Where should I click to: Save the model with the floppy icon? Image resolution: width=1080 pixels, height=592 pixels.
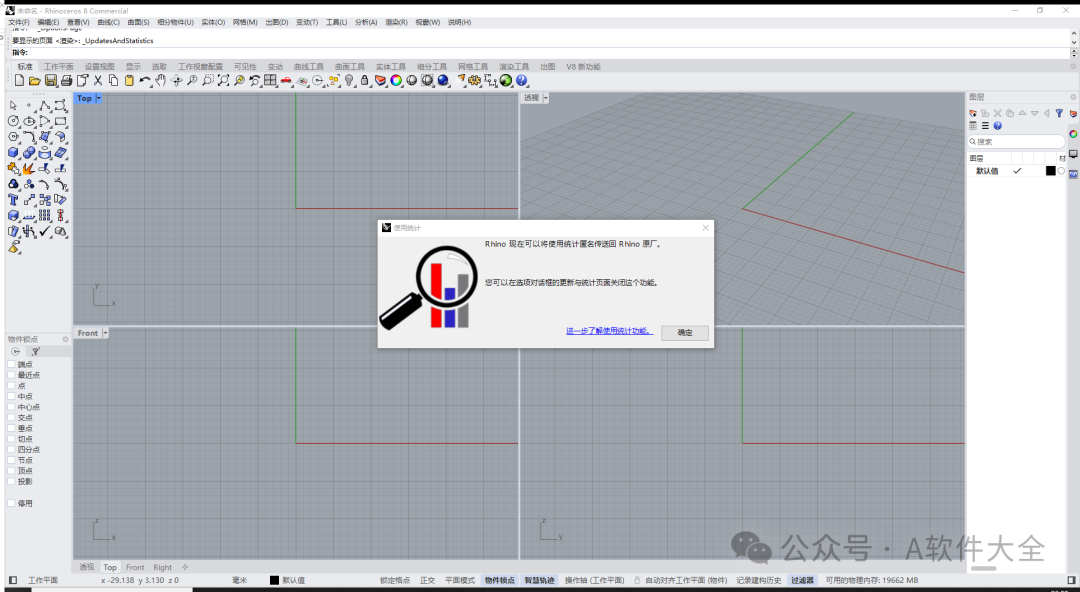click(50, 81)
